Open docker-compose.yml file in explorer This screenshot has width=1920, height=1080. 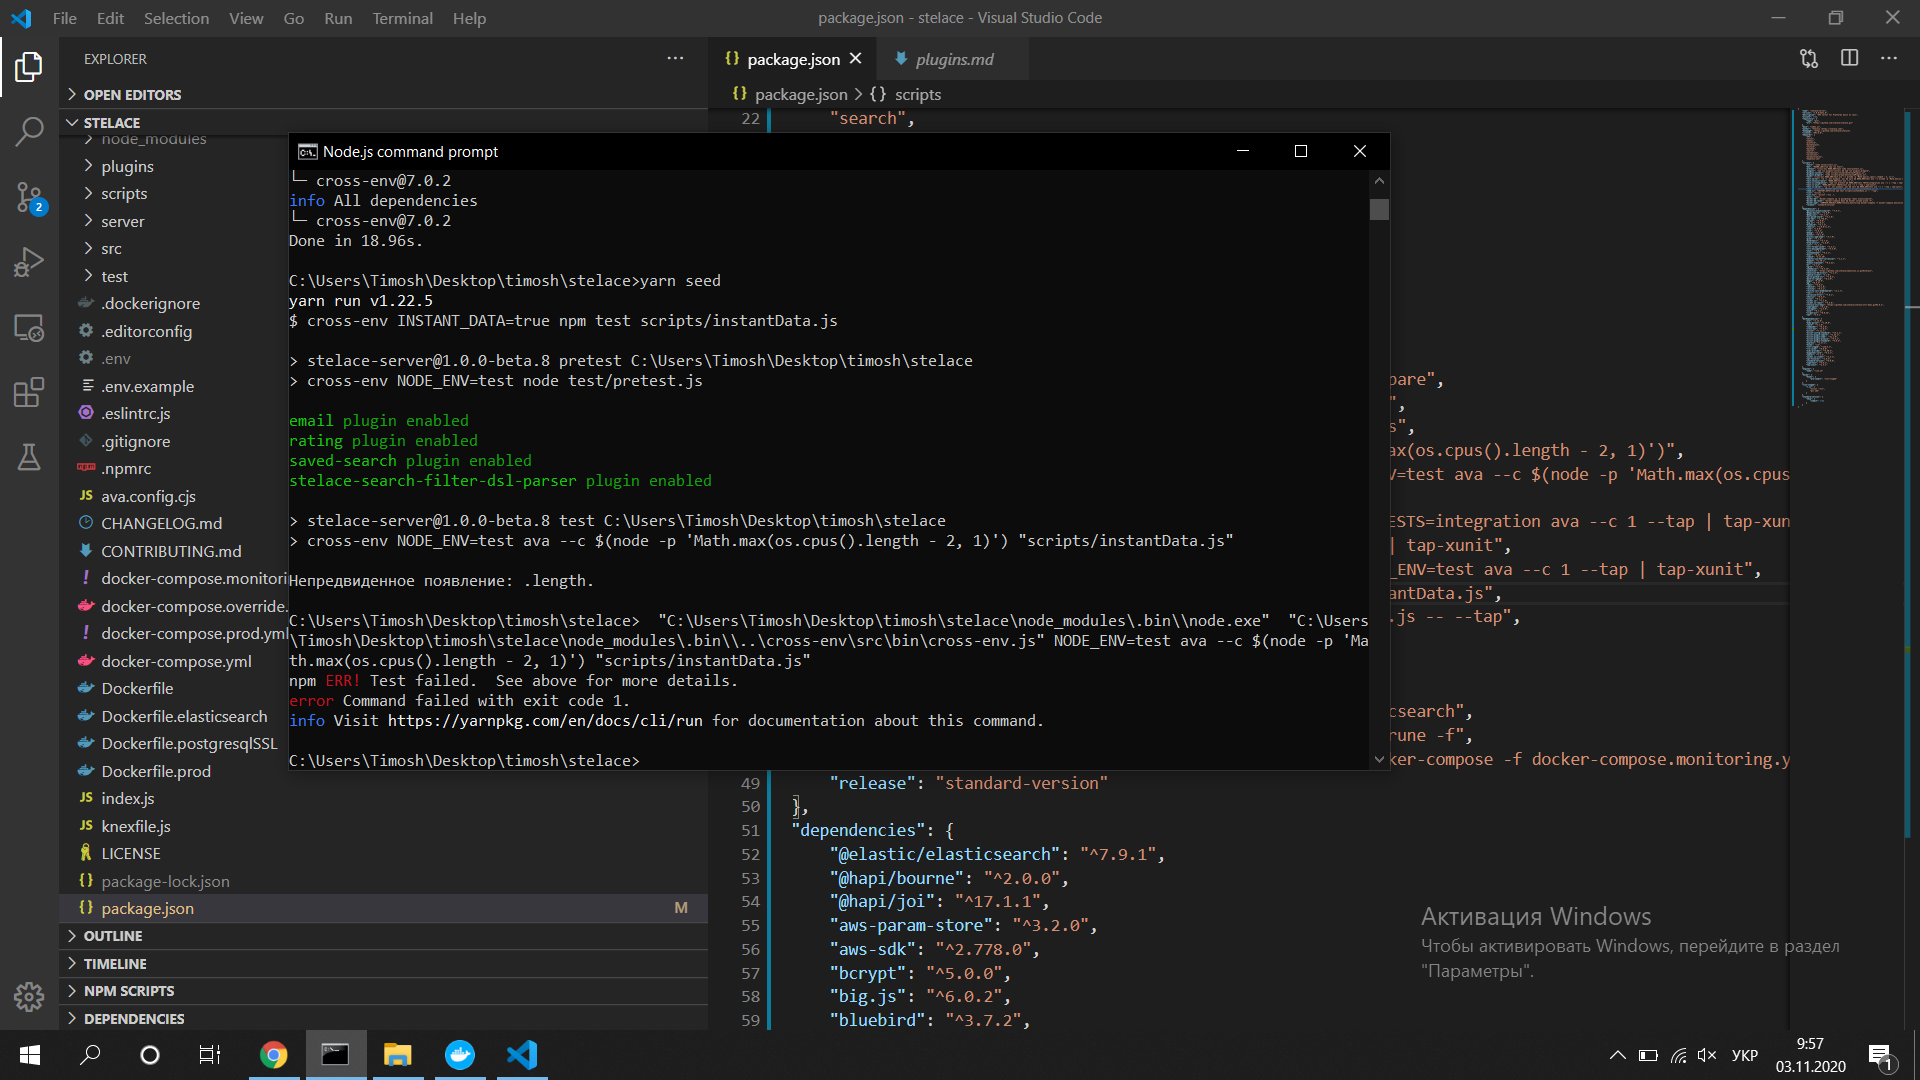(x=176, y=661)
